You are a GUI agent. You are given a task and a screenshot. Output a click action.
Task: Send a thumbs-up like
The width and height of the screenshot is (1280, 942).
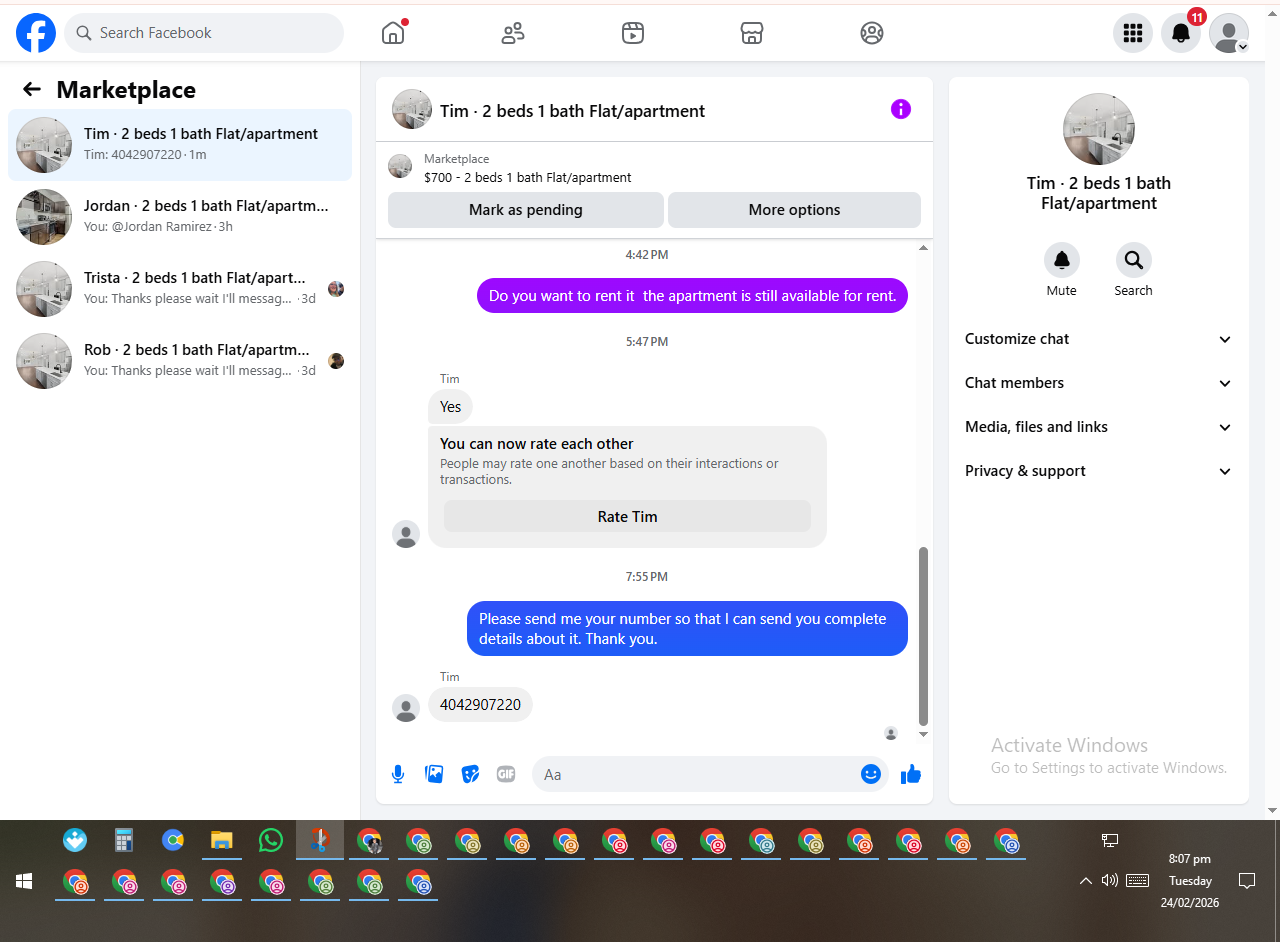click(910, 774)
